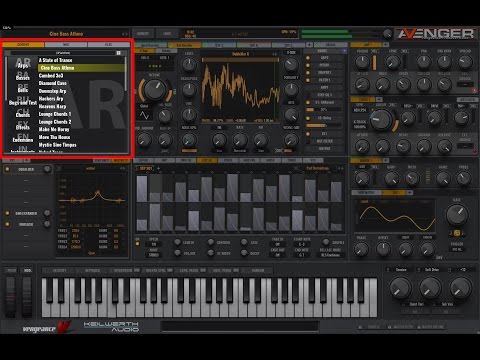Click the AMP envelope Sustain knob
The width and height of the screenshot is (480, 360).
(424, 84)
